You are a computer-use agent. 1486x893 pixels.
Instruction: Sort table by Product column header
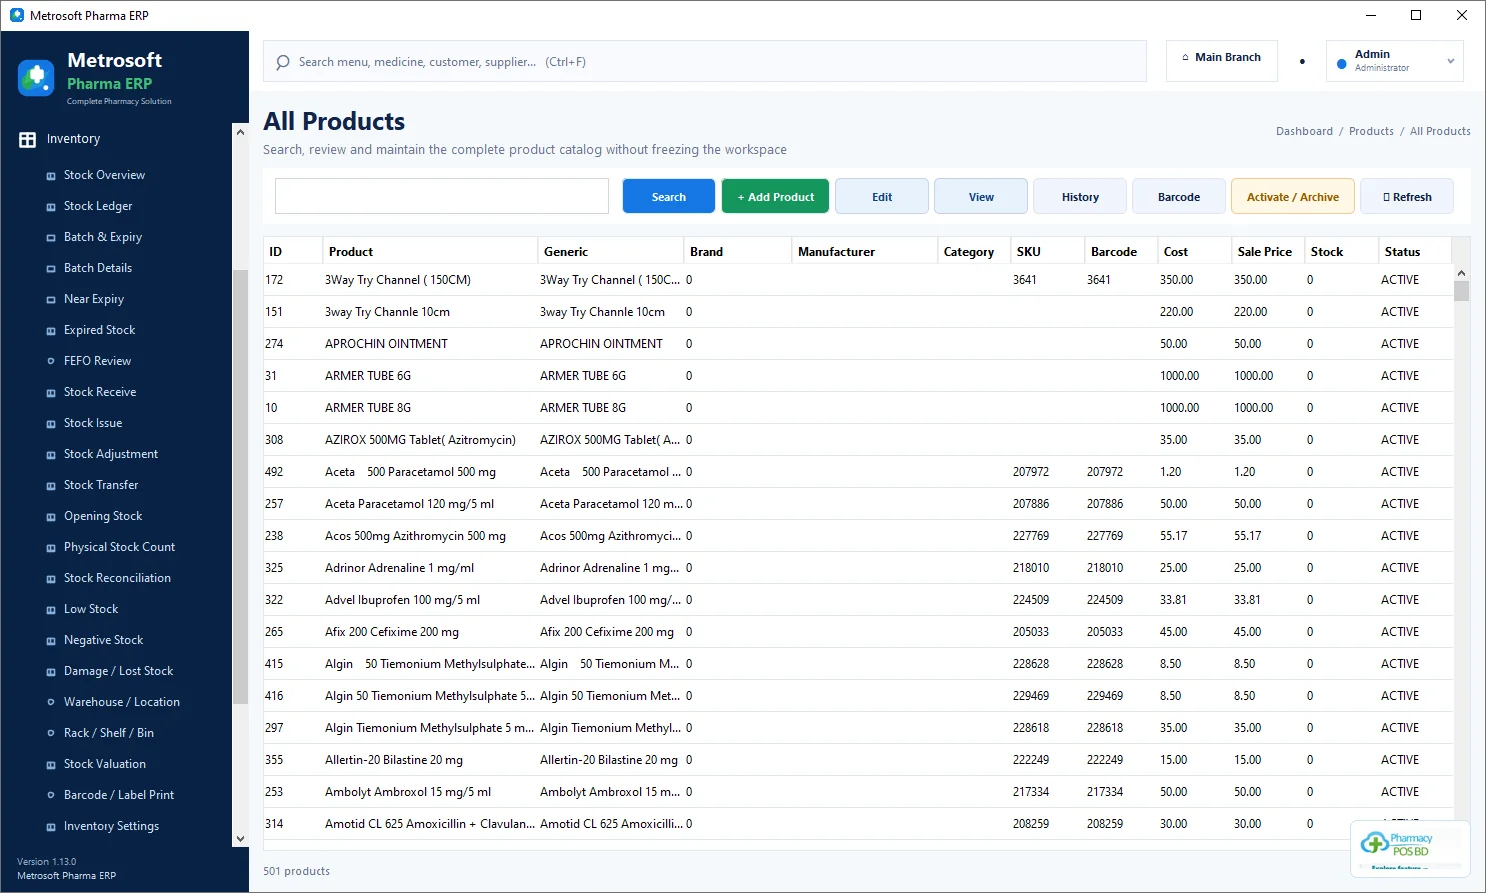tap(430, 252)
